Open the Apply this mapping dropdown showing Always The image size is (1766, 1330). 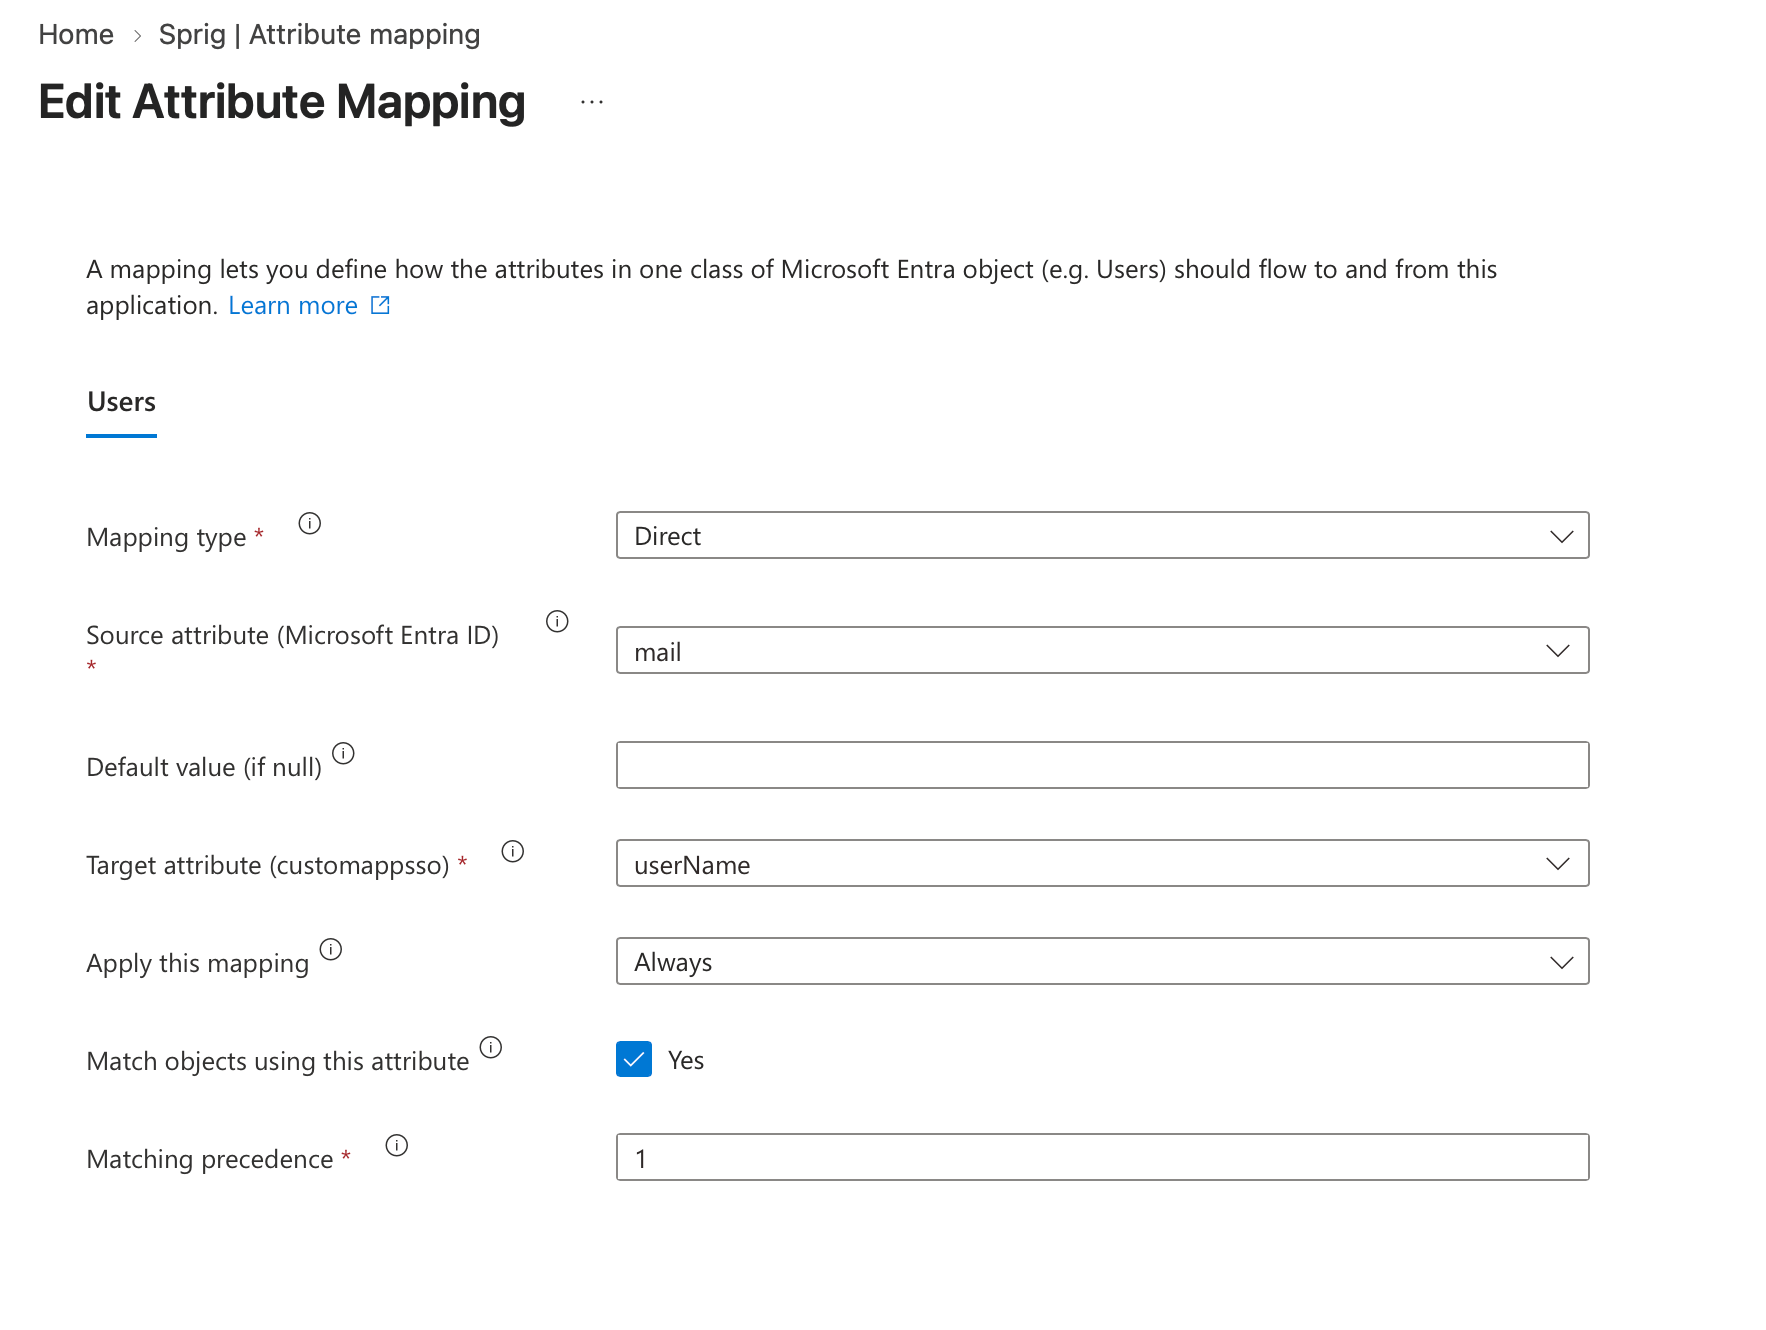coord(1102,961)
